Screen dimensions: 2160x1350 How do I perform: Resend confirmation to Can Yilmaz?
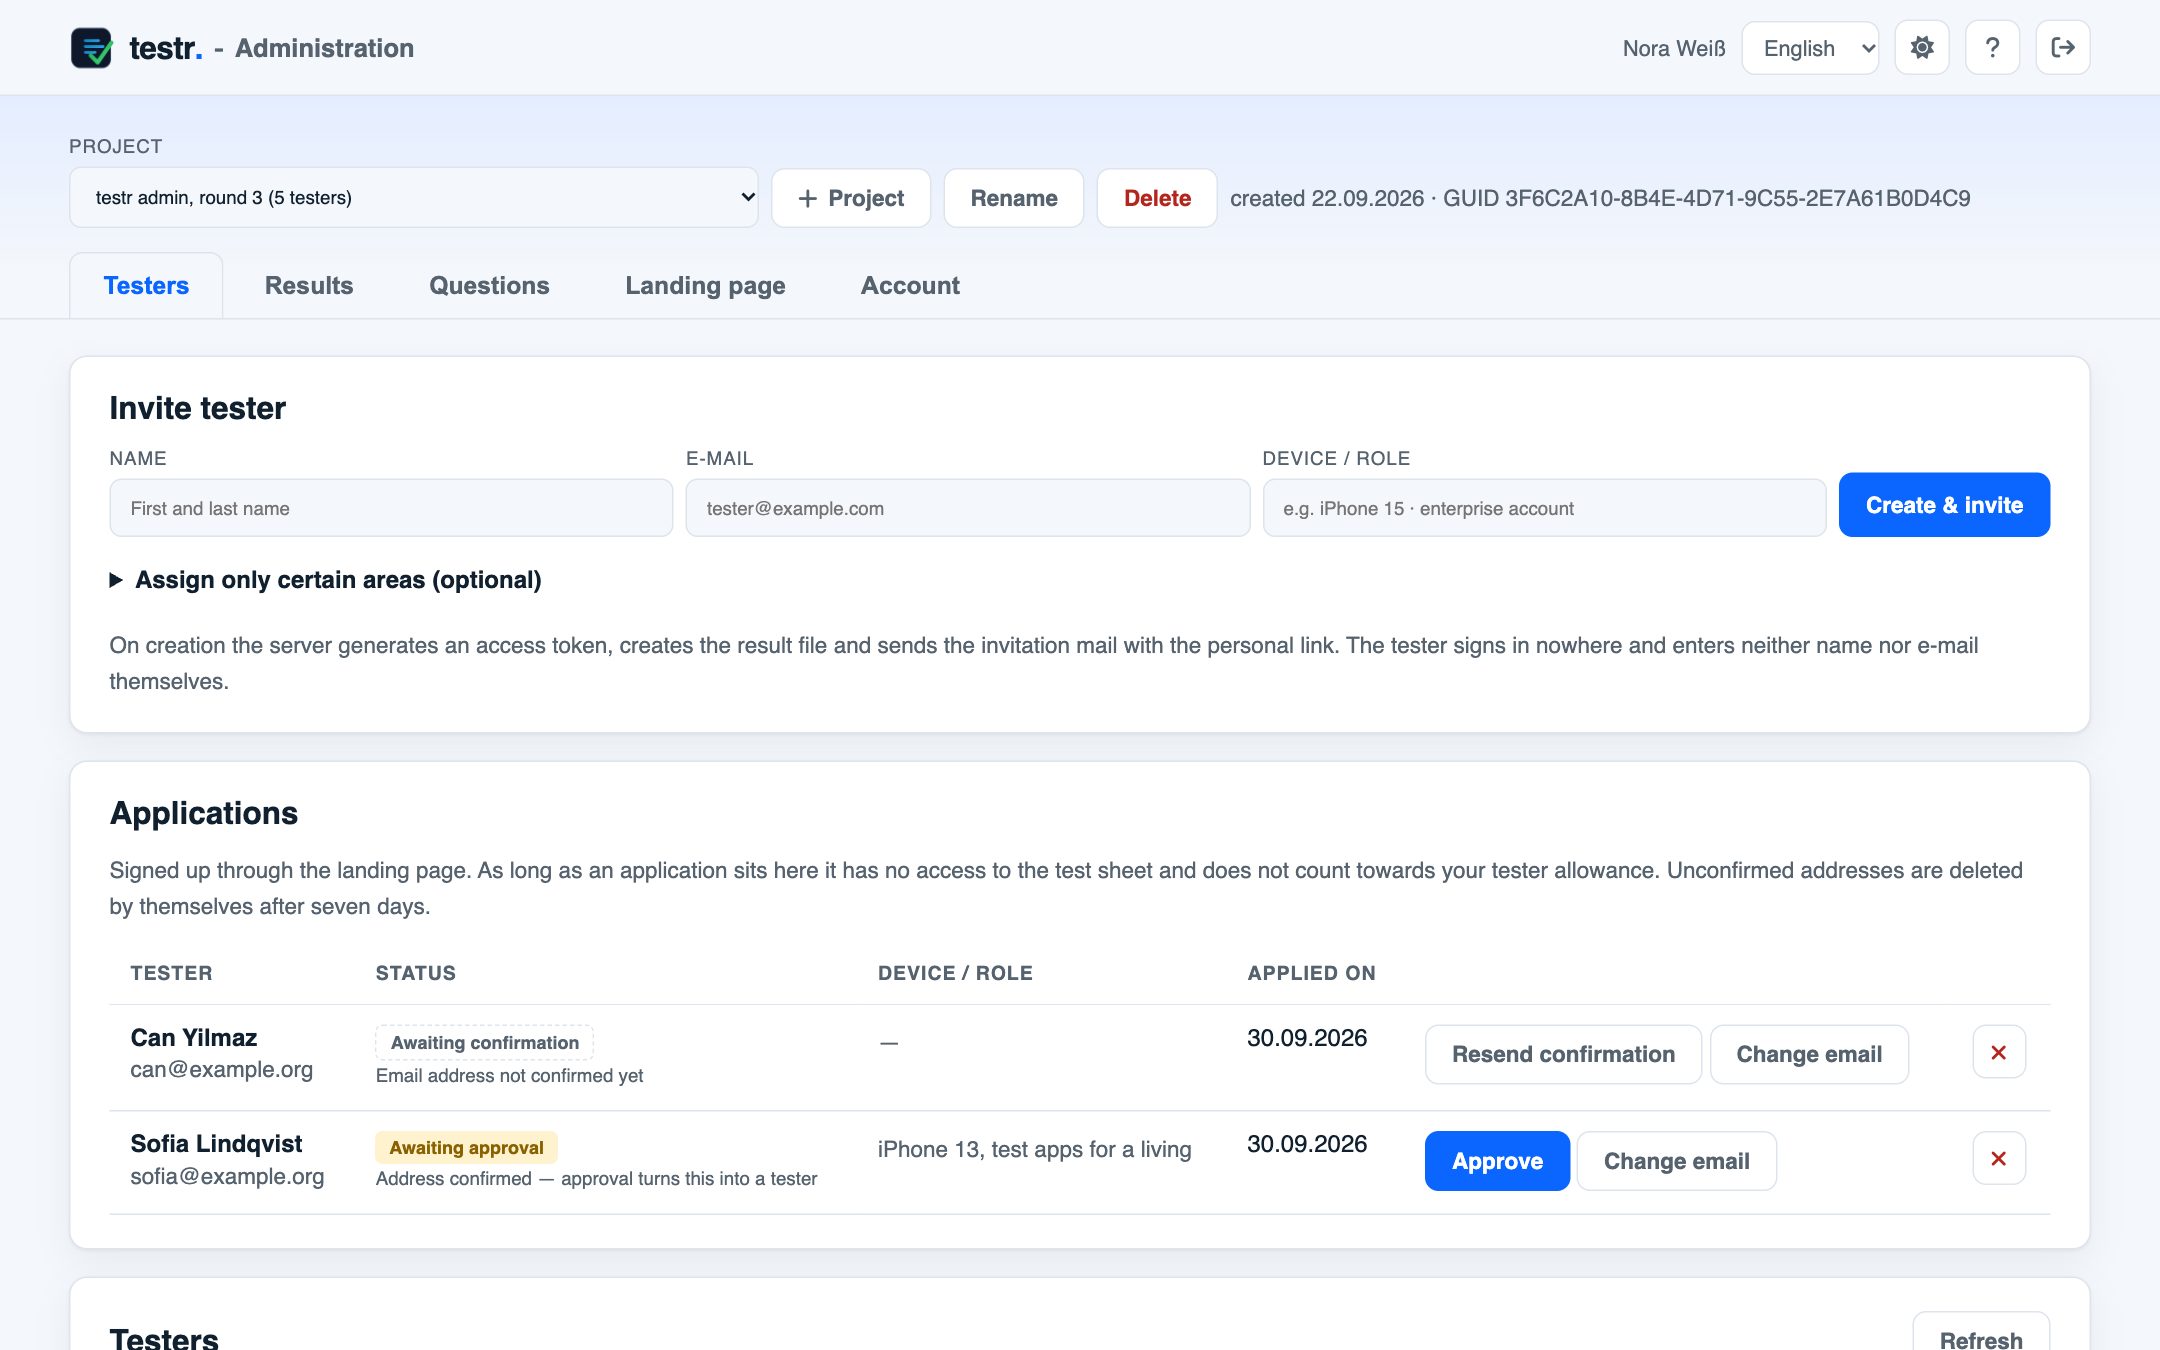point(1563,1054)
